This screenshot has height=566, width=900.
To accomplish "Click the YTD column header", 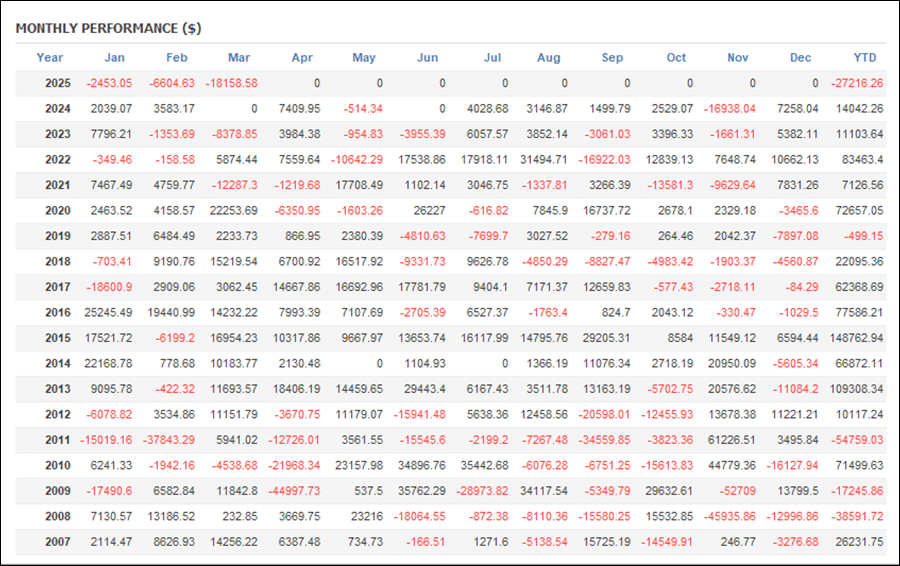I will coord(864,57).
